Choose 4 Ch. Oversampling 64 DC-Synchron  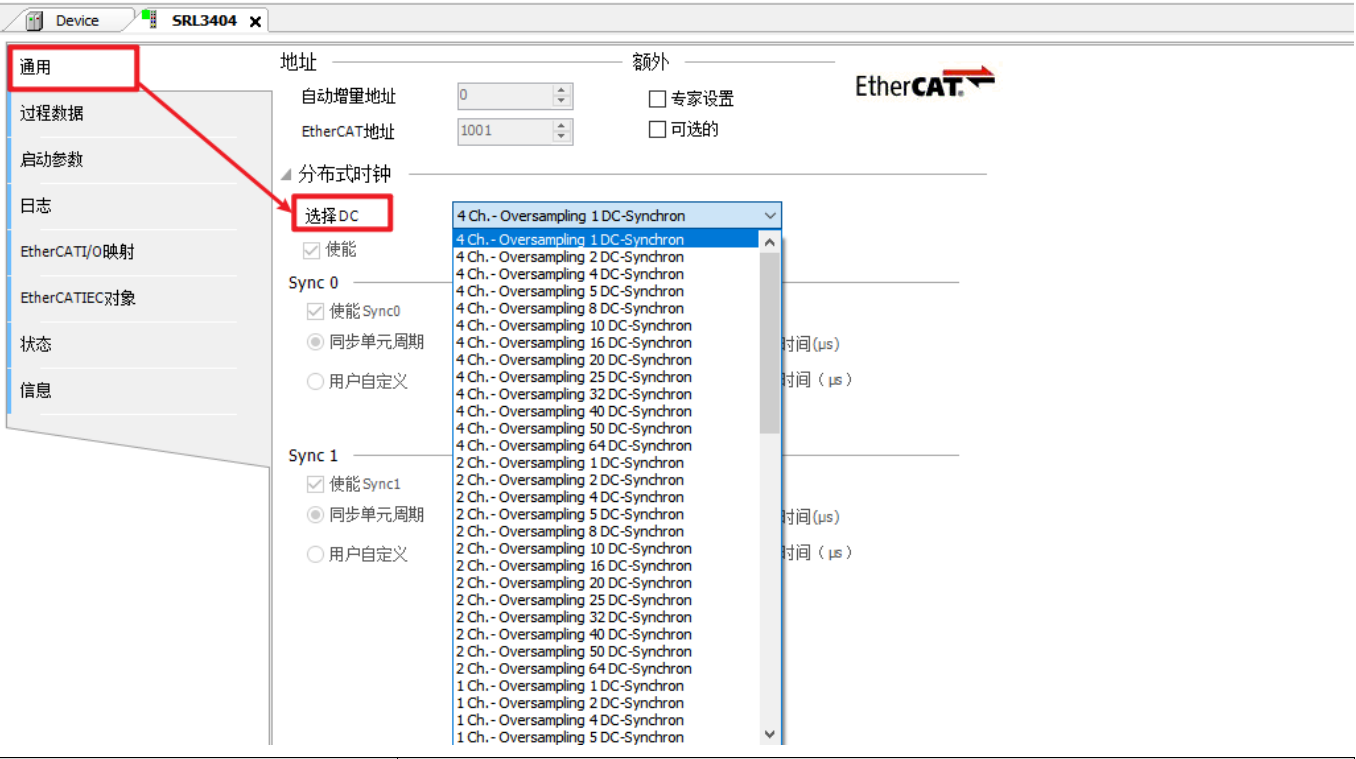coord(573,446)
